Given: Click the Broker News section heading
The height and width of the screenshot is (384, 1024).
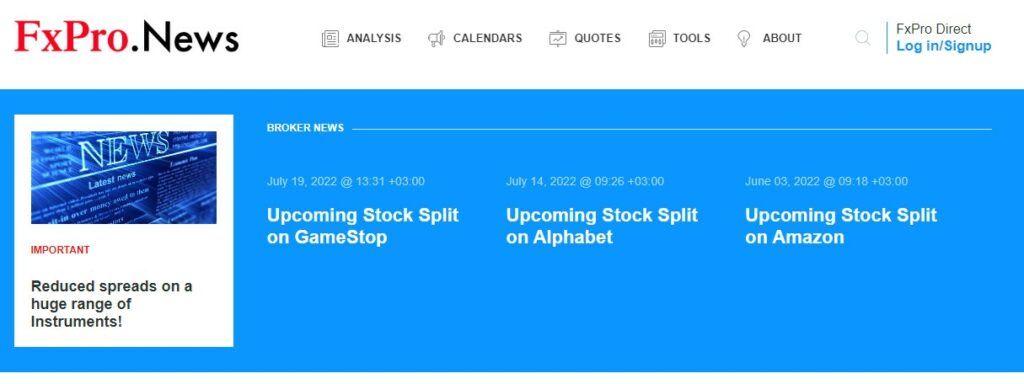Looking at the screenshot, I should (305, 128).
